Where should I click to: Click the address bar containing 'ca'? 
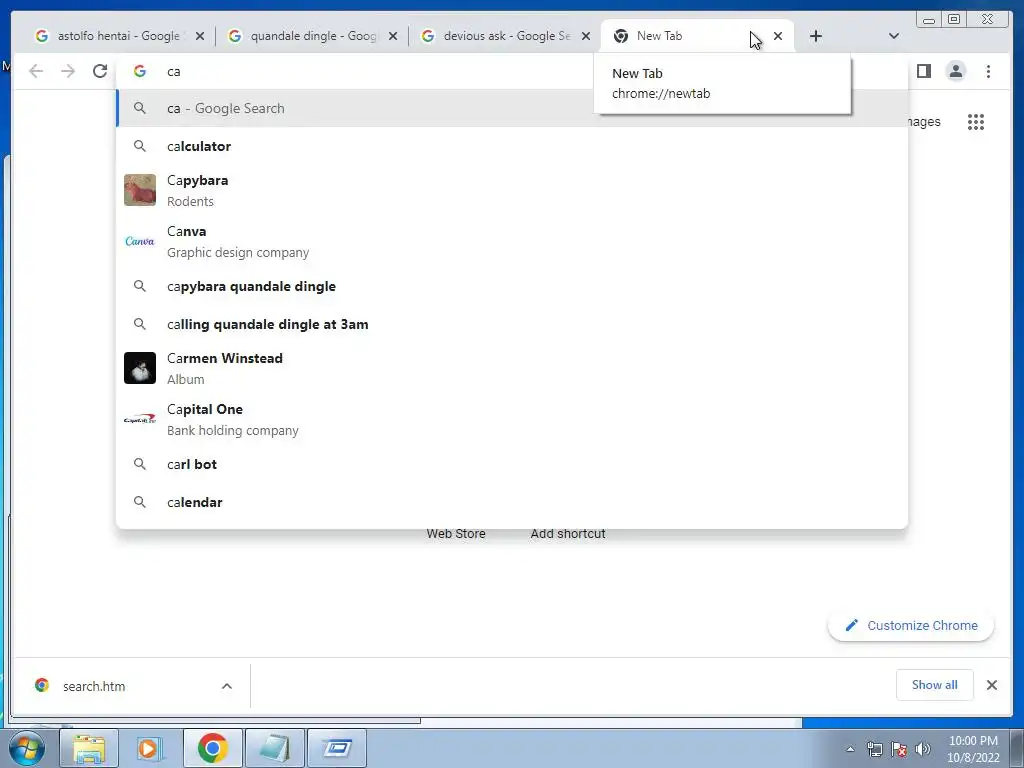(511, 71)
